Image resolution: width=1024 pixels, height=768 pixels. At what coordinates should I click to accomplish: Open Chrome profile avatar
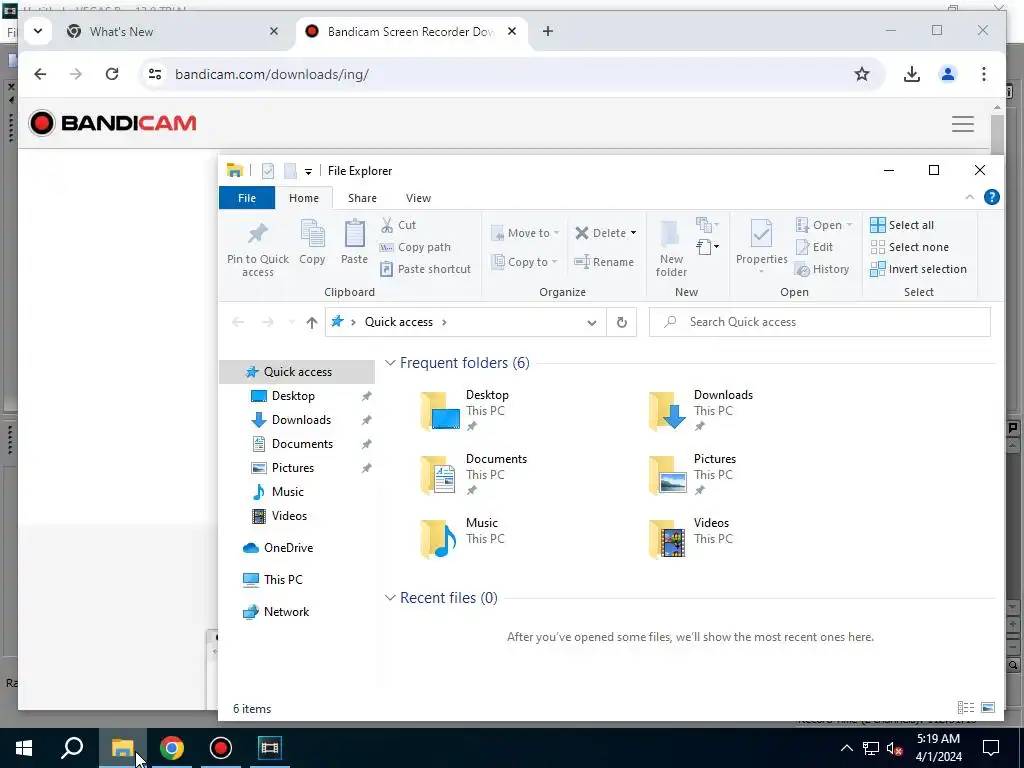tap(948, 74)
